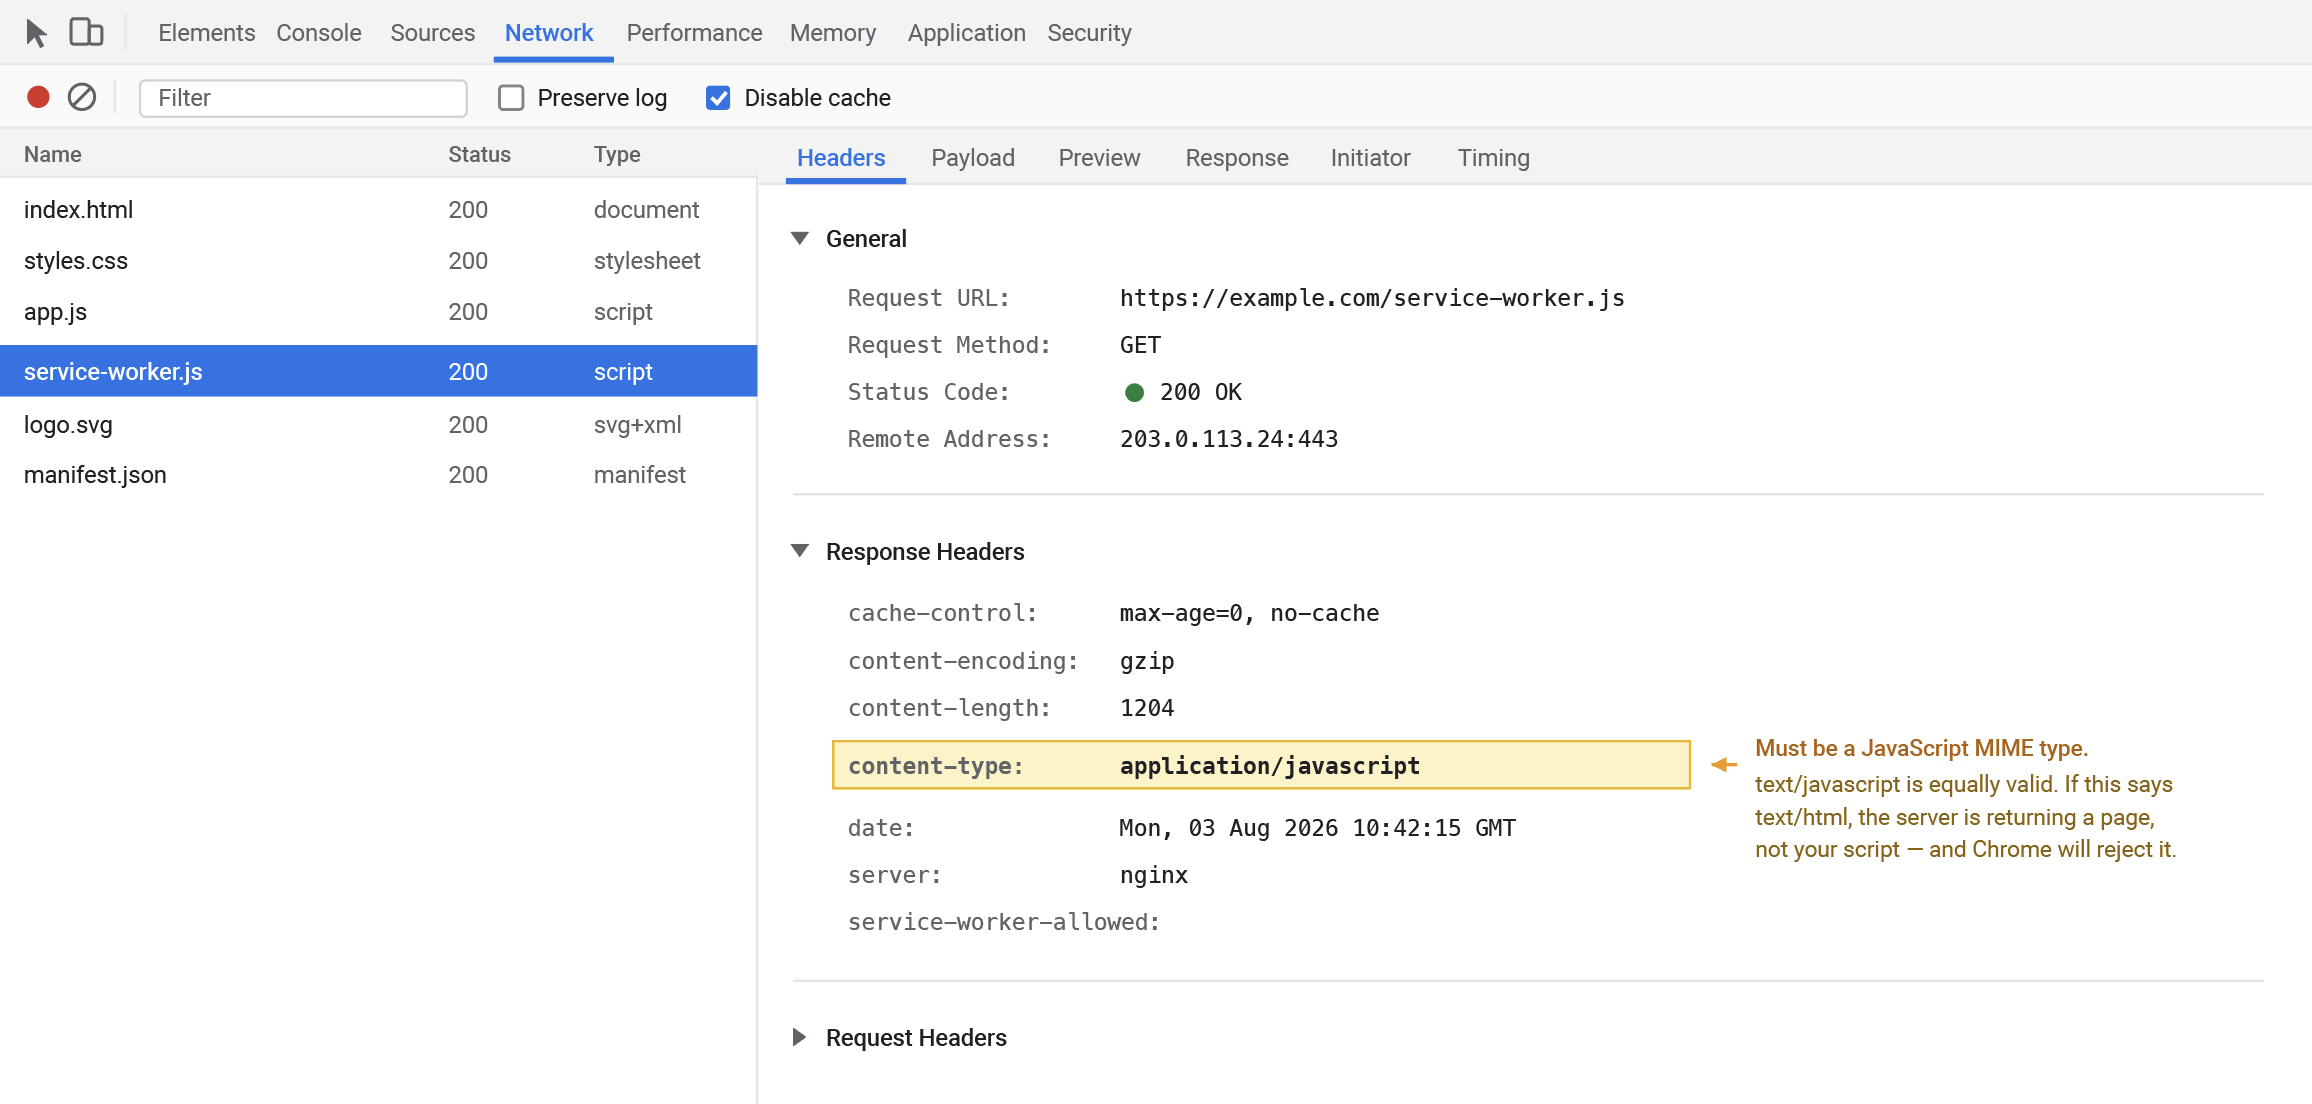This screenshot has height=1104, width=2312.
Task: Click the gzip content-encoding value
Action: [1147, 661]
